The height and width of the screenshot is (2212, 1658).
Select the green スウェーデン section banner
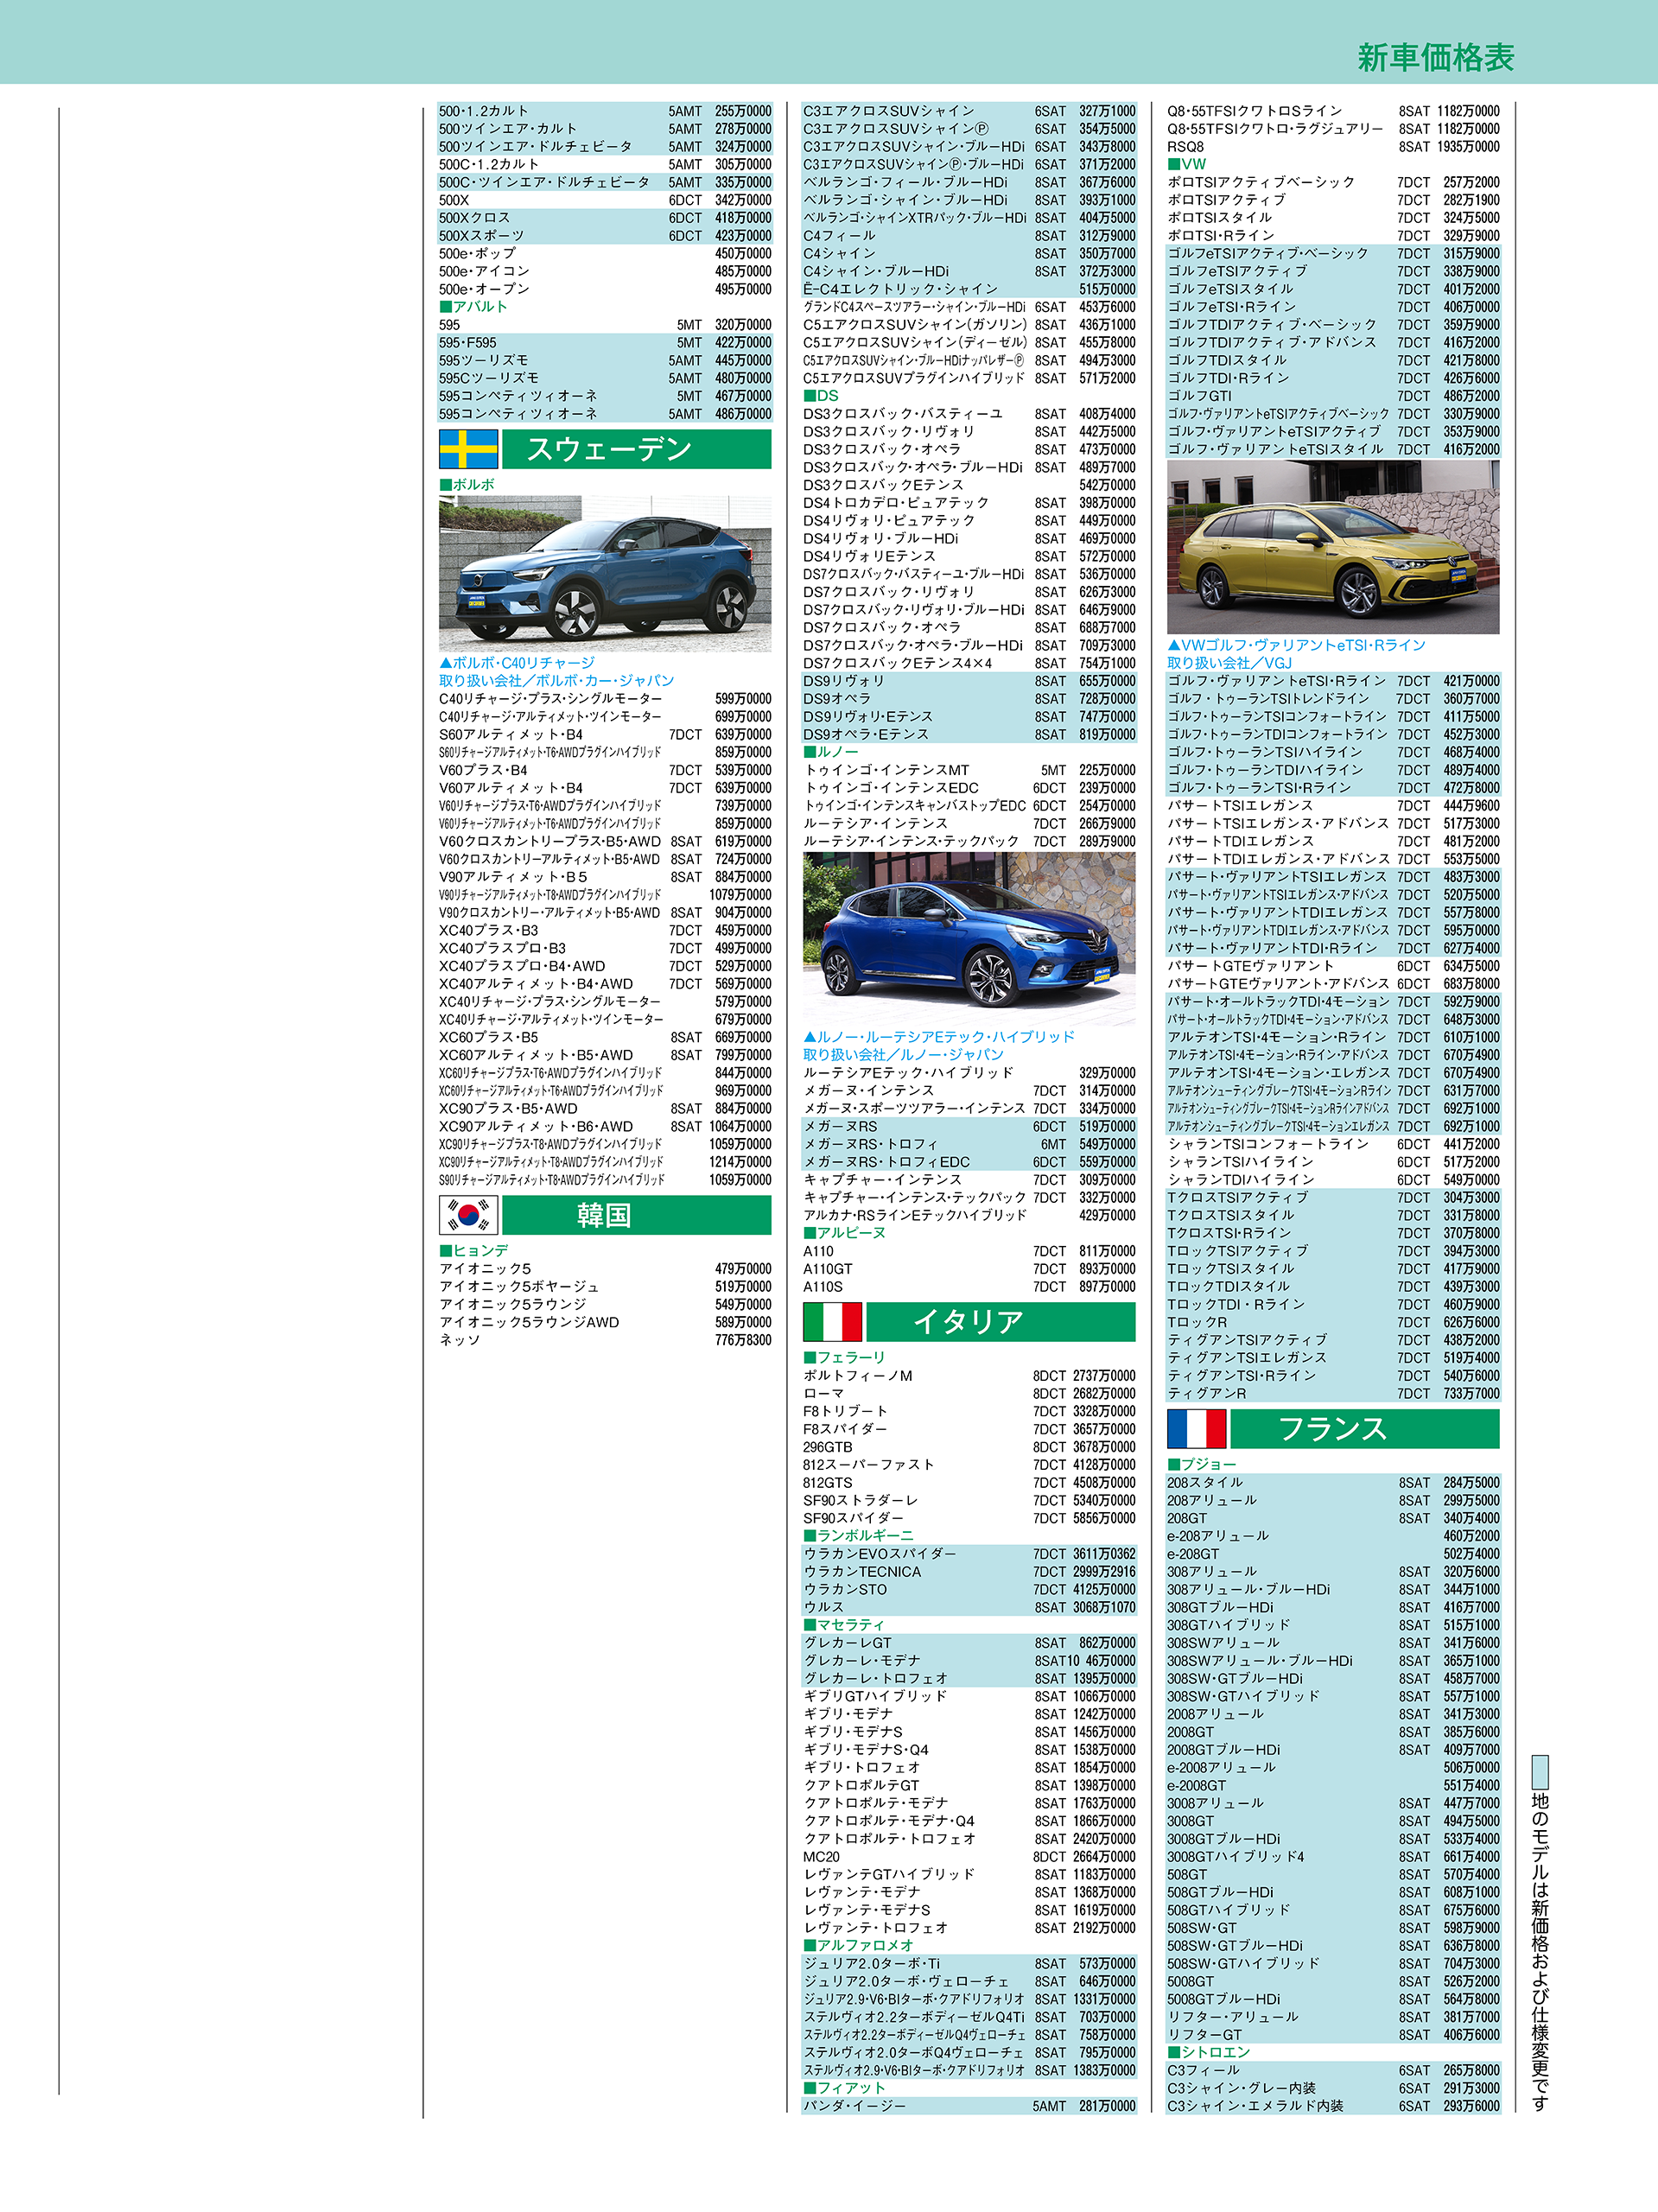pos(636,449)
